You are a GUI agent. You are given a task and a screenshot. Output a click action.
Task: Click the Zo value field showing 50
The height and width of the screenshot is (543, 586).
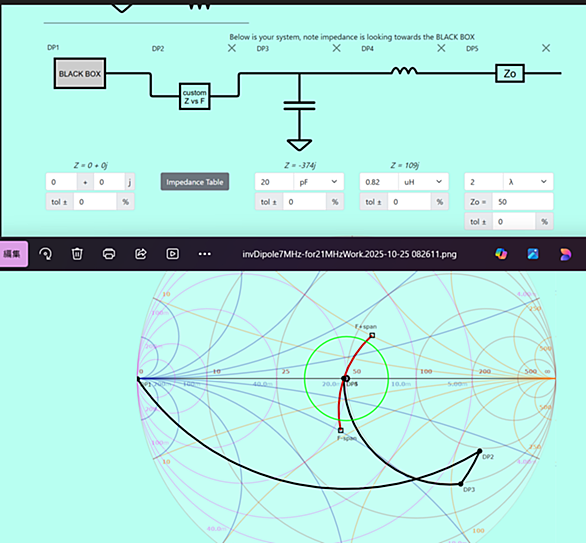(x=522, y=202)
